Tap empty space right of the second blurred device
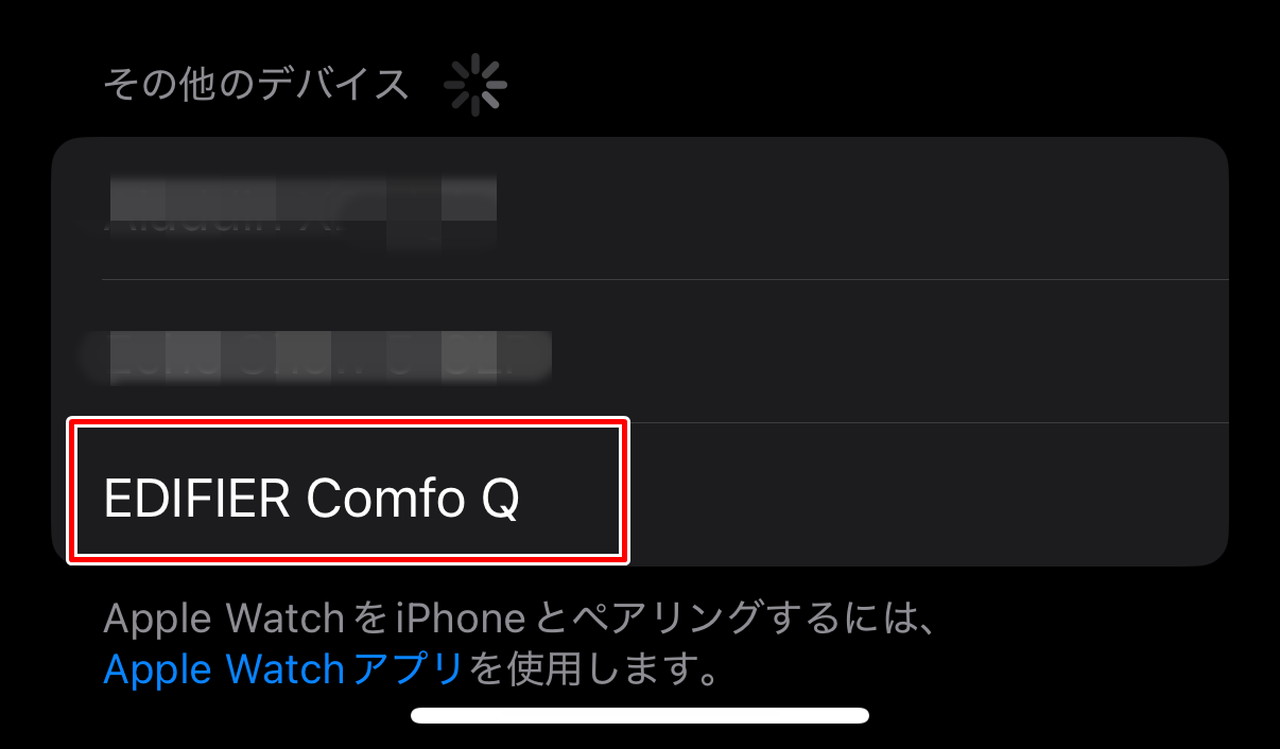This screenshot has height=749, width=1280. 888,351
